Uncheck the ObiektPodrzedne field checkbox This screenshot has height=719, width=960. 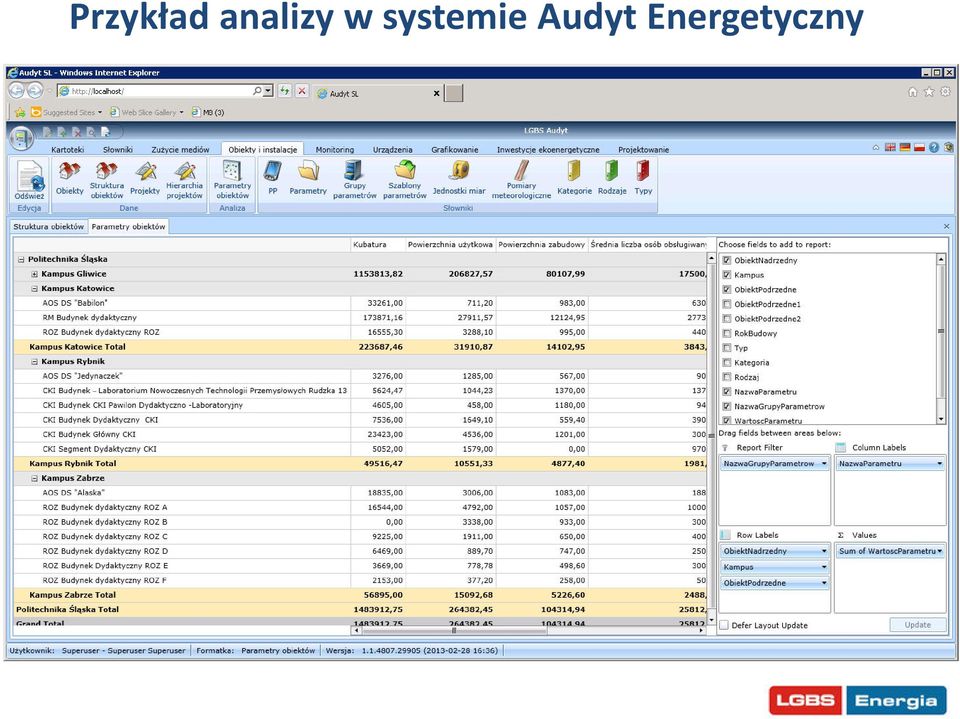(727, 289)
